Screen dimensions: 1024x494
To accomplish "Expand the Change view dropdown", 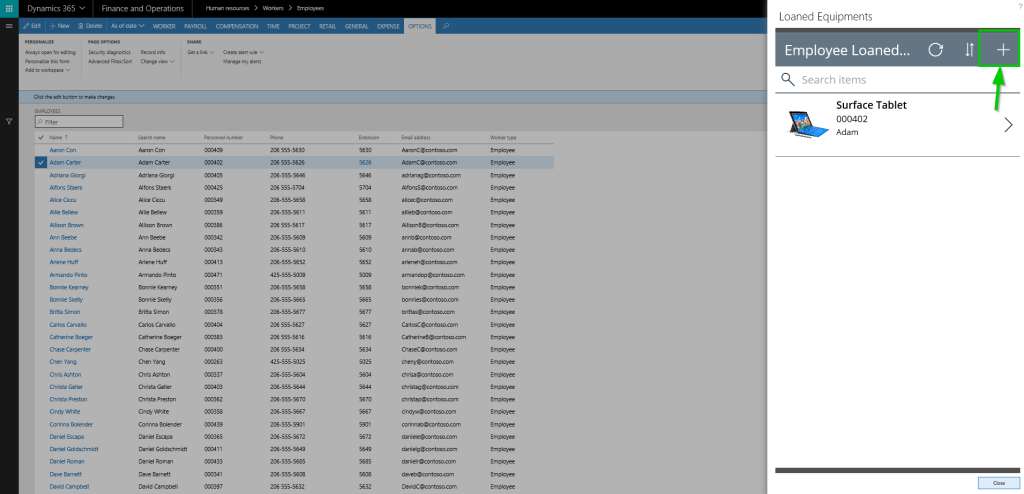I will [x=155, y=61].
